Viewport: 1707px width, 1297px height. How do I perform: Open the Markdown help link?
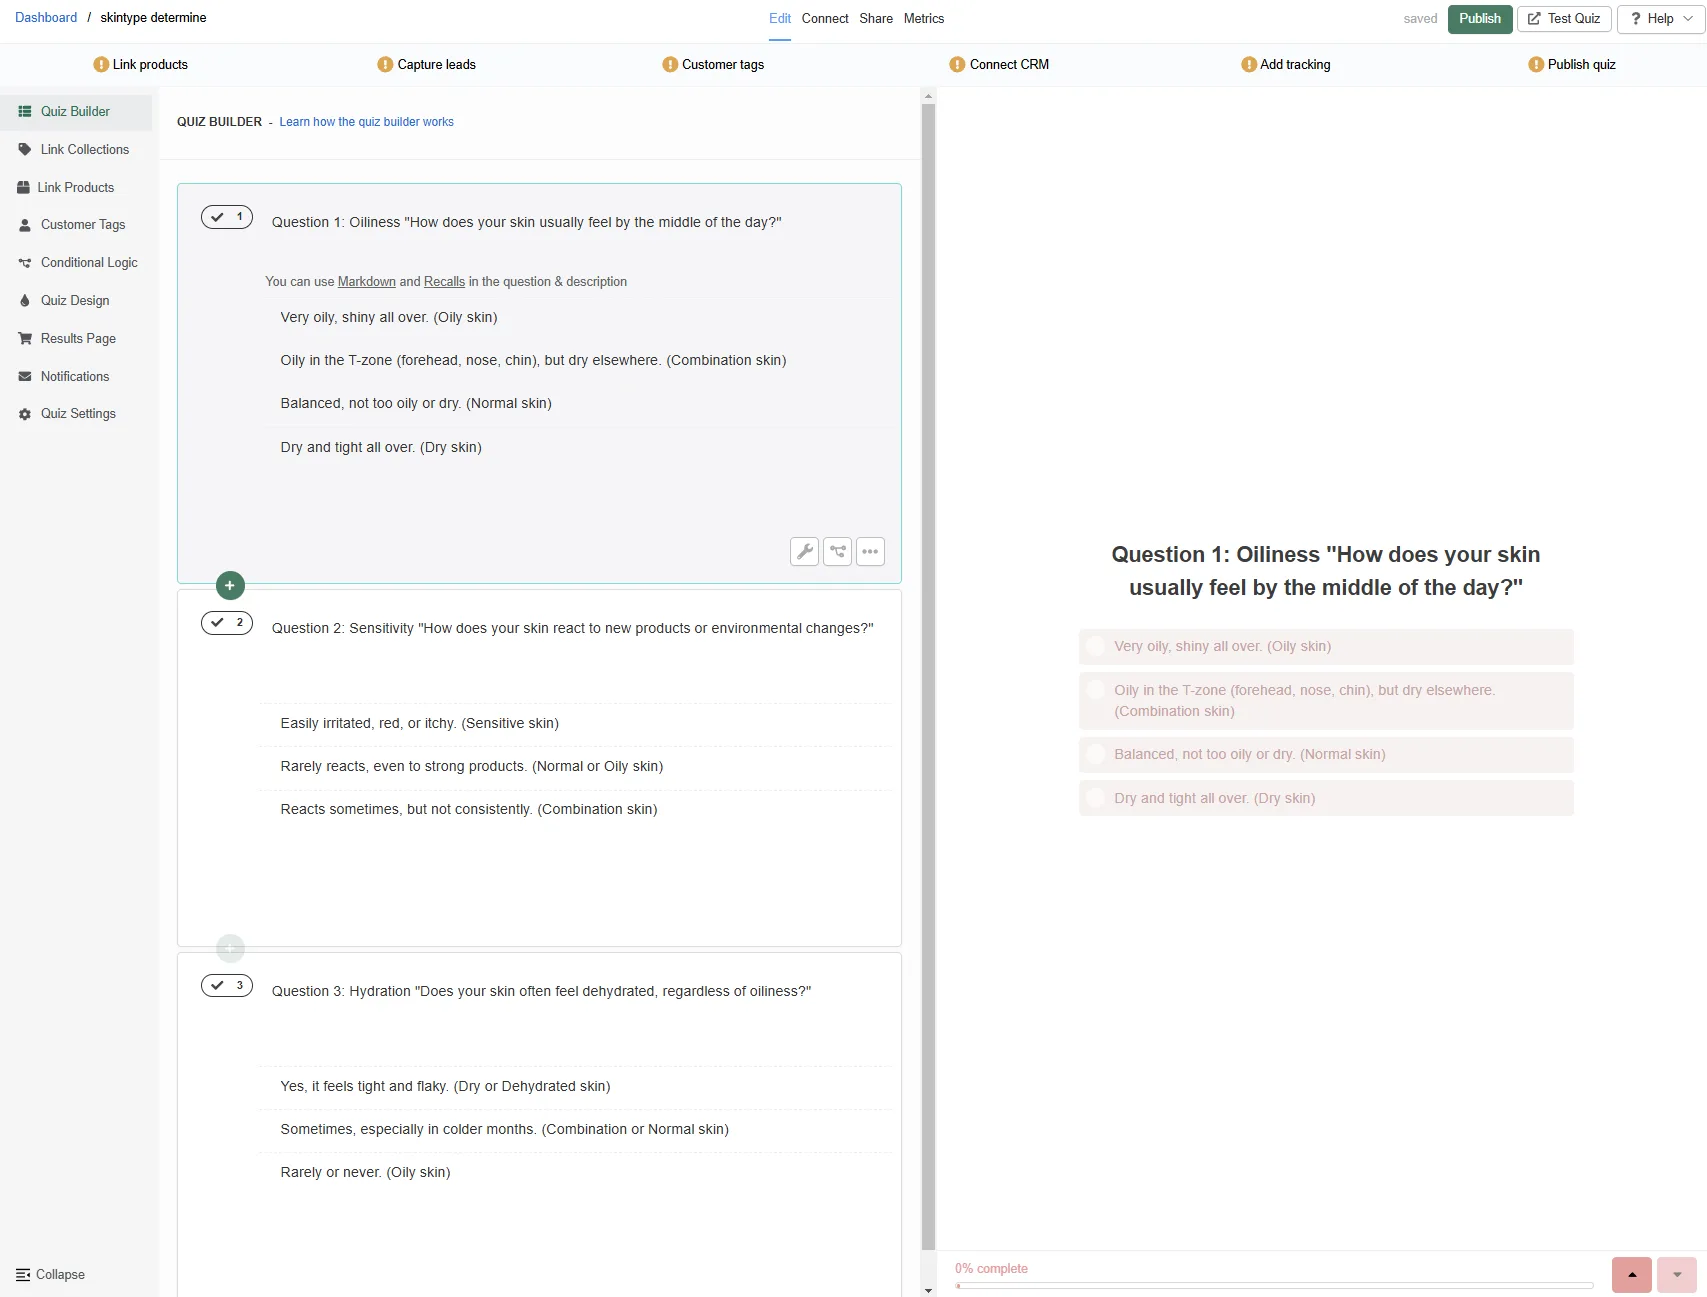[x=367, y=282]
